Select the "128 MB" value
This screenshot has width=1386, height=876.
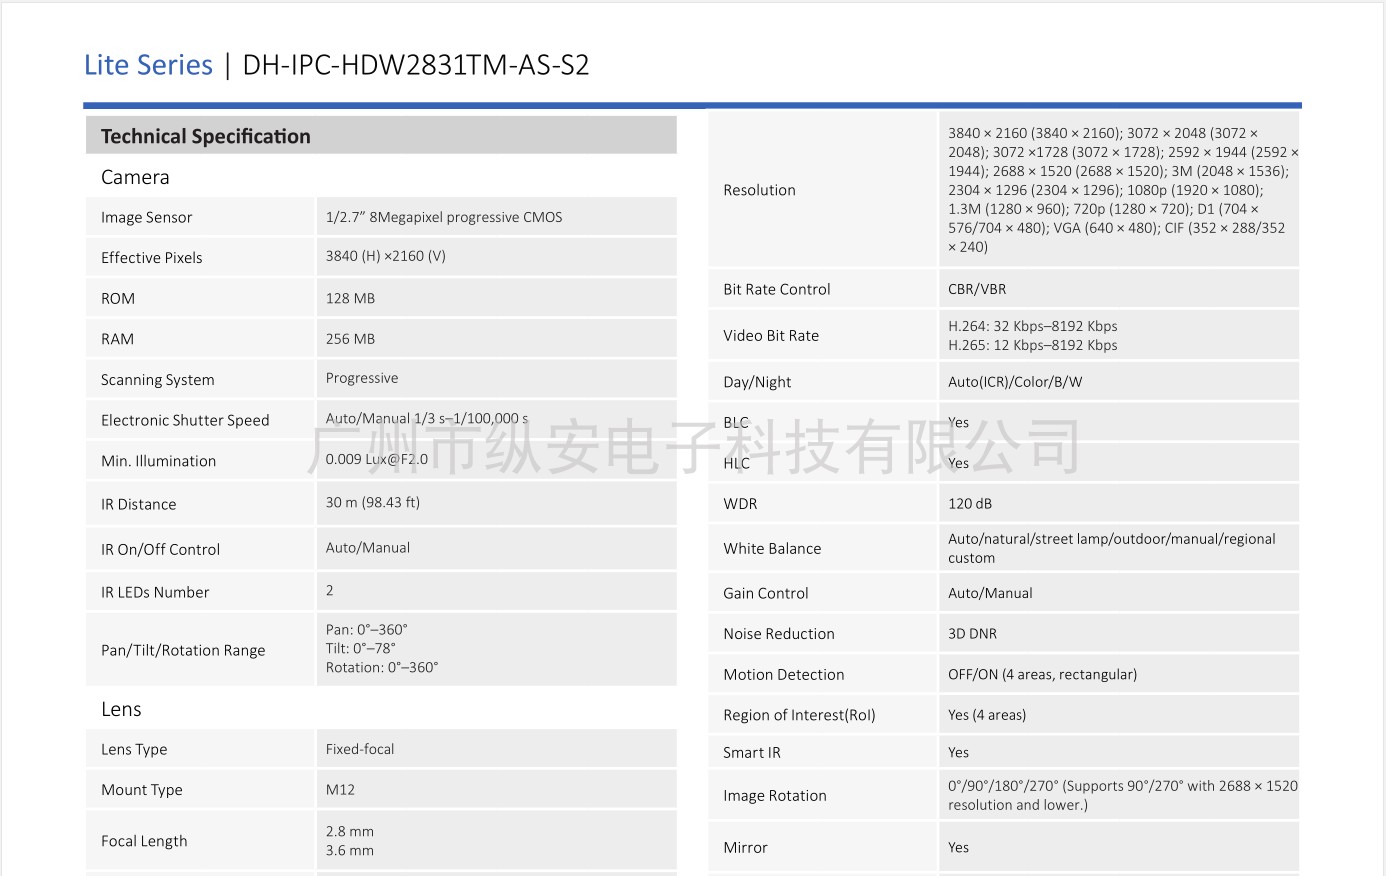tap(350, 298)
